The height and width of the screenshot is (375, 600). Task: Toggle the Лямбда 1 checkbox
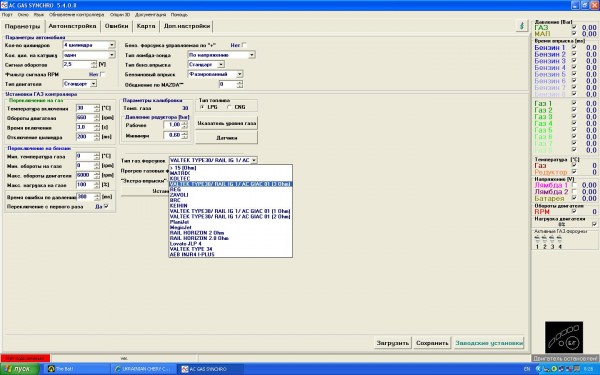point(574,185)
